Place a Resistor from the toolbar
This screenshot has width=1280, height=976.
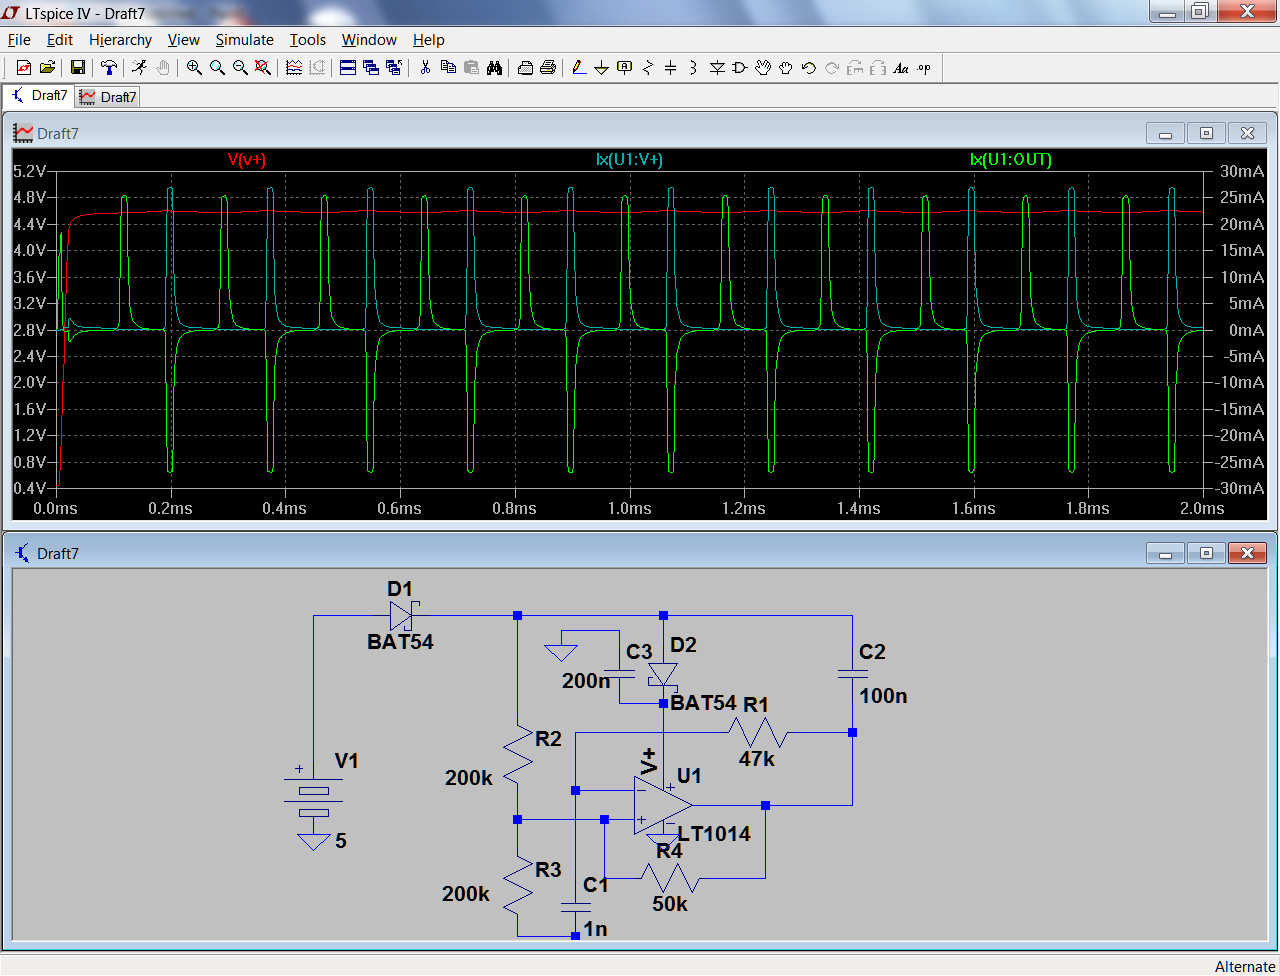coord(648,67)
